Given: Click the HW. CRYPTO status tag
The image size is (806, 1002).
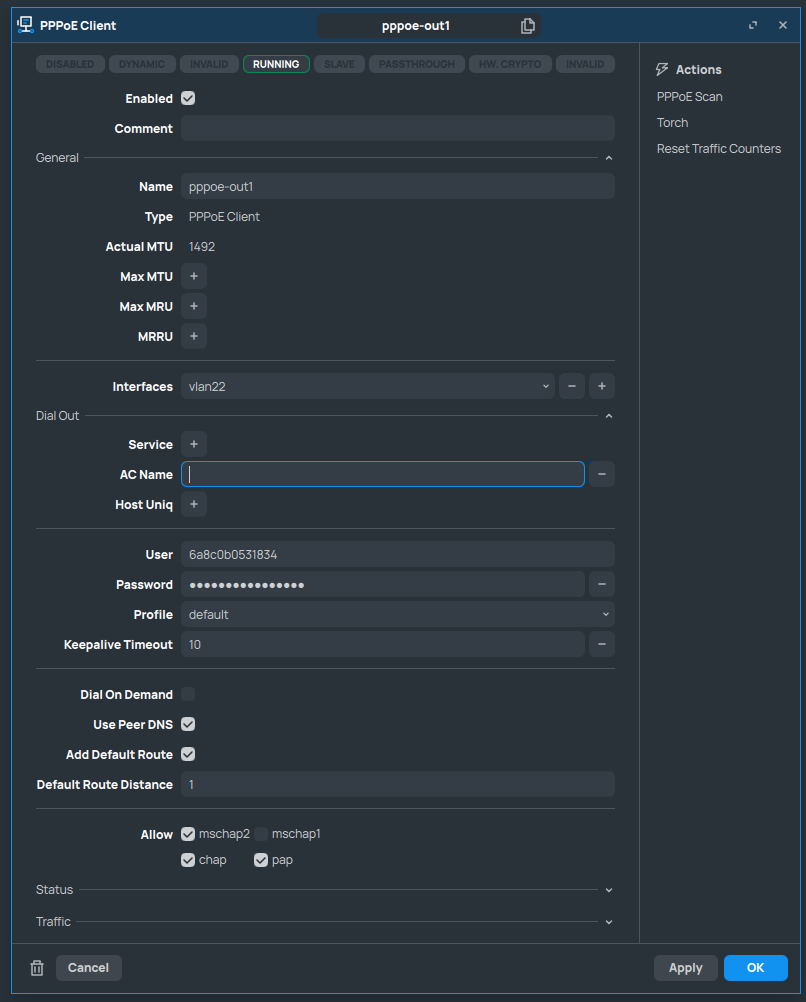Looking at the screenshot, I should pos(510,64).
